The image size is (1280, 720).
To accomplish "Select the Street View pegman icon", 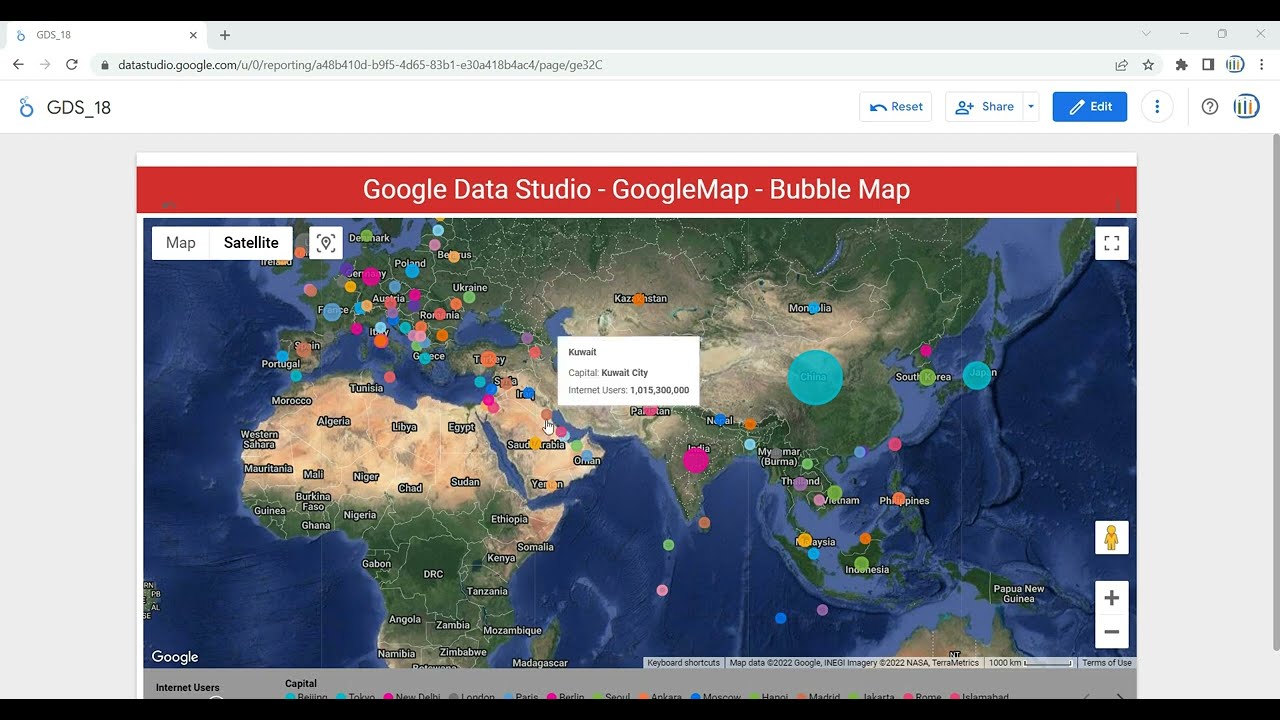I will (x=1112, y=538).
